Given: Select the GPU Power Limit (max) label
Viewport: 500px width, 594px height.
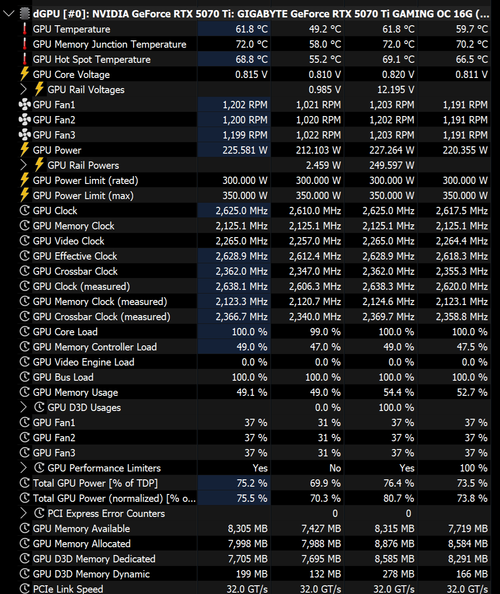Looking at the screenshot, I should click(x=83, y=196).
